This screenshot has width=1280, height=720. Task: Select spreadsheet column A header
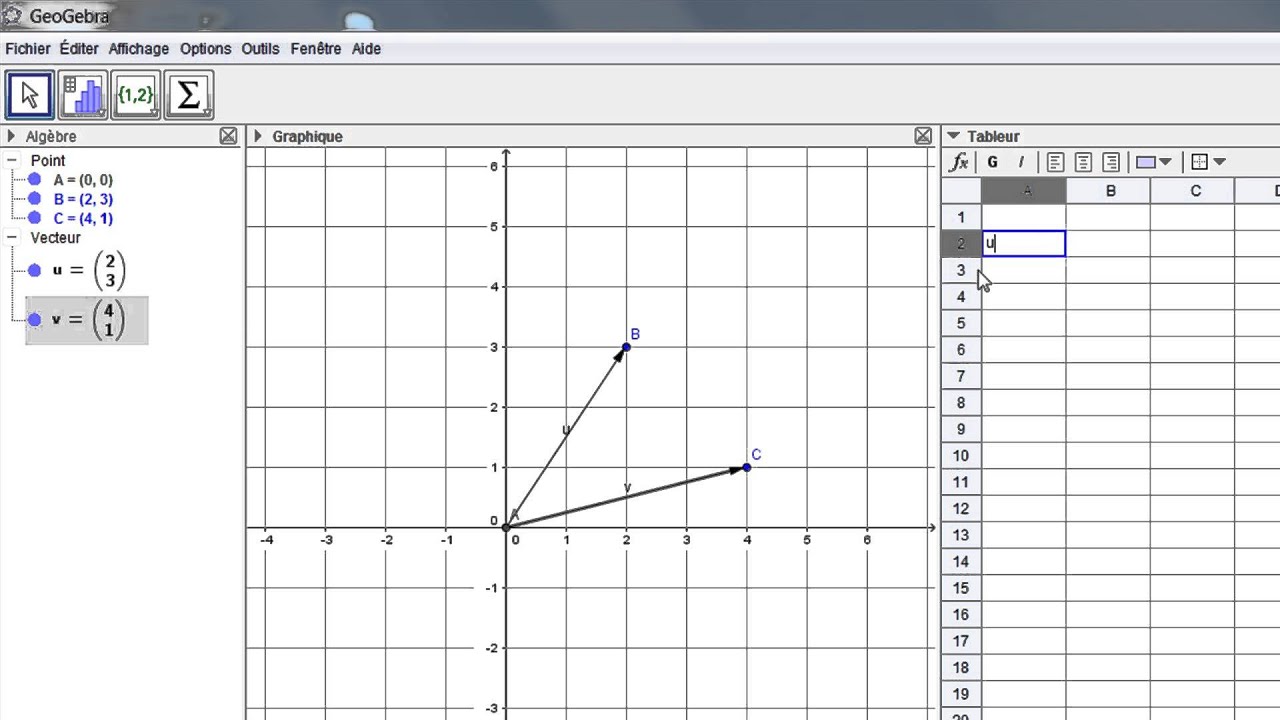point(1024,191)
